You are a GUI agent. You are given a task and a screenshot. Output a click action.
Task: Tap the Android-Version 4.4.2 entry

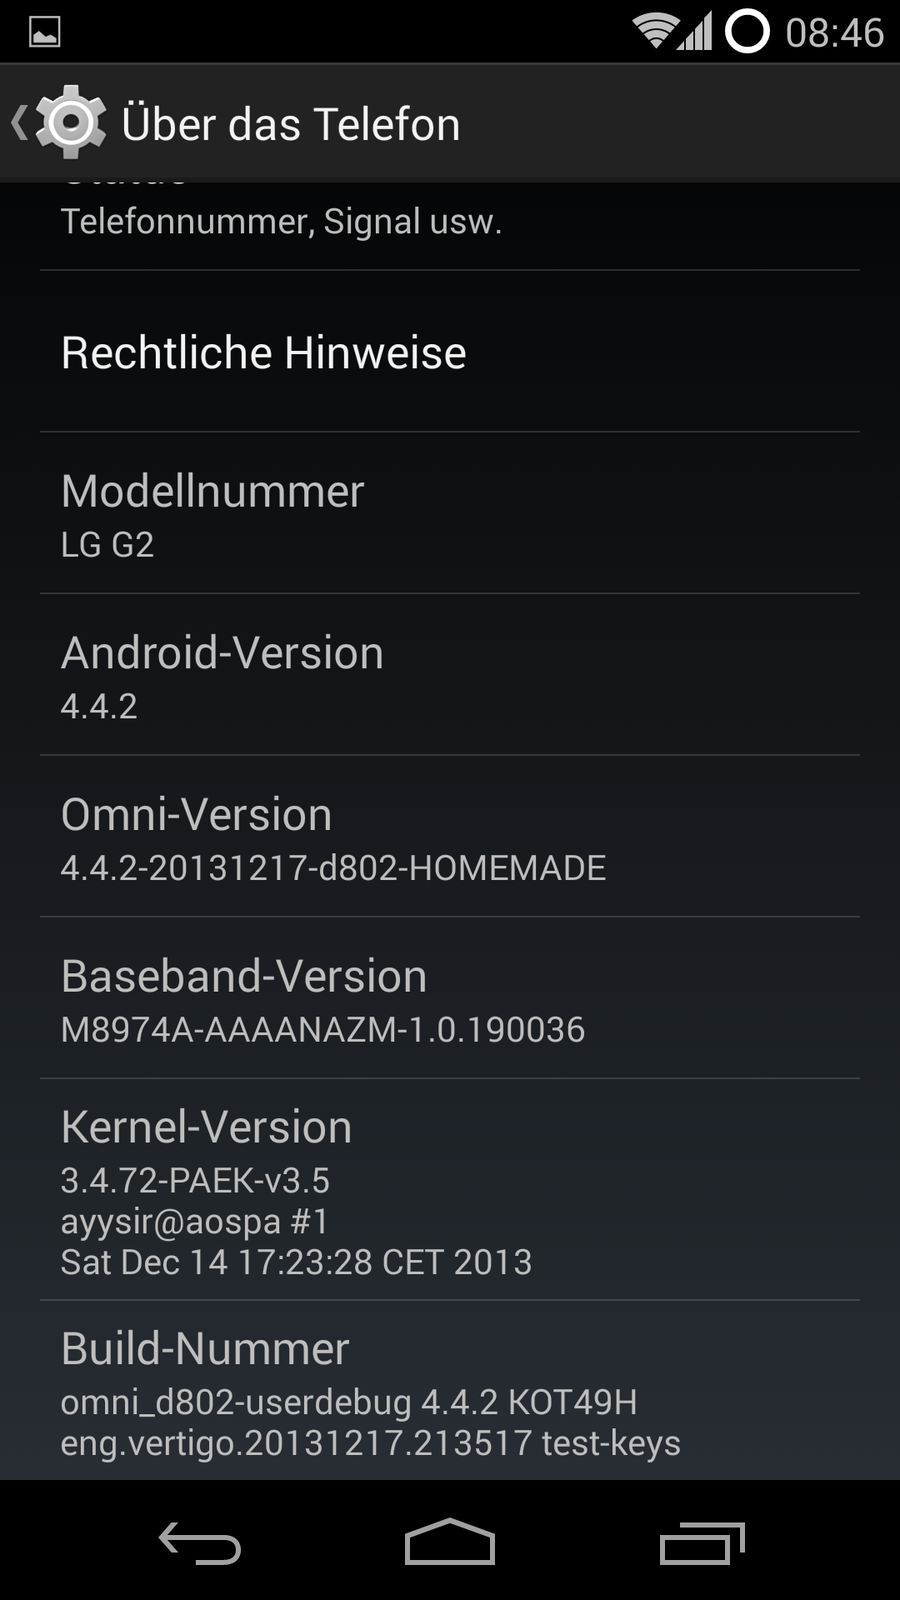pos(450,675)
